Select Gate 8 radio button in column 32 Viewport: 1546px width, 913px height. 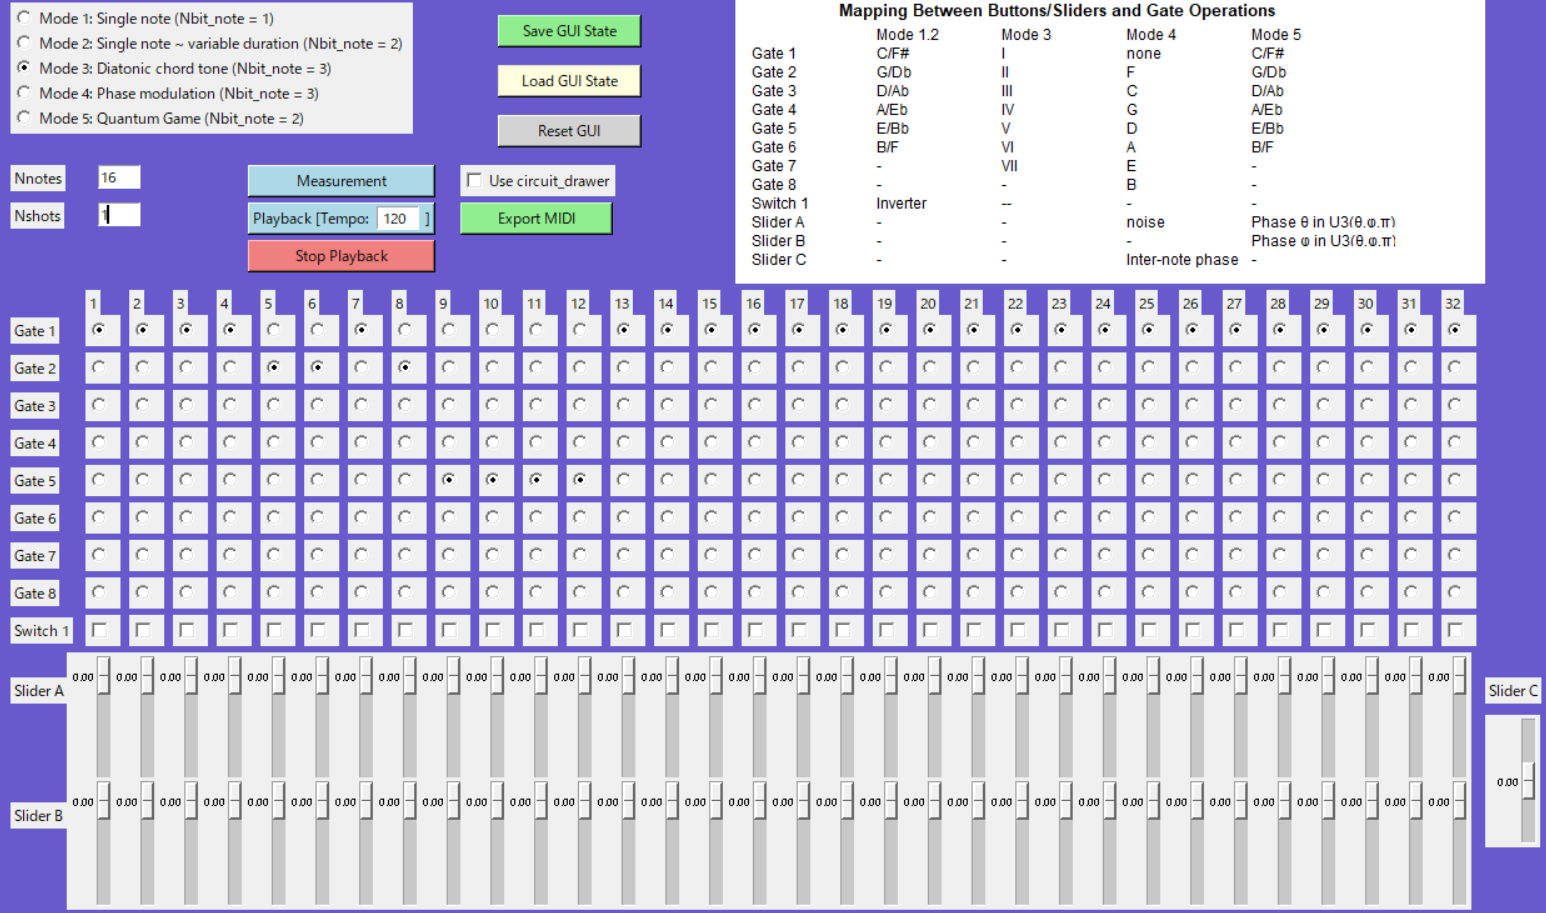pos(1454,592)
